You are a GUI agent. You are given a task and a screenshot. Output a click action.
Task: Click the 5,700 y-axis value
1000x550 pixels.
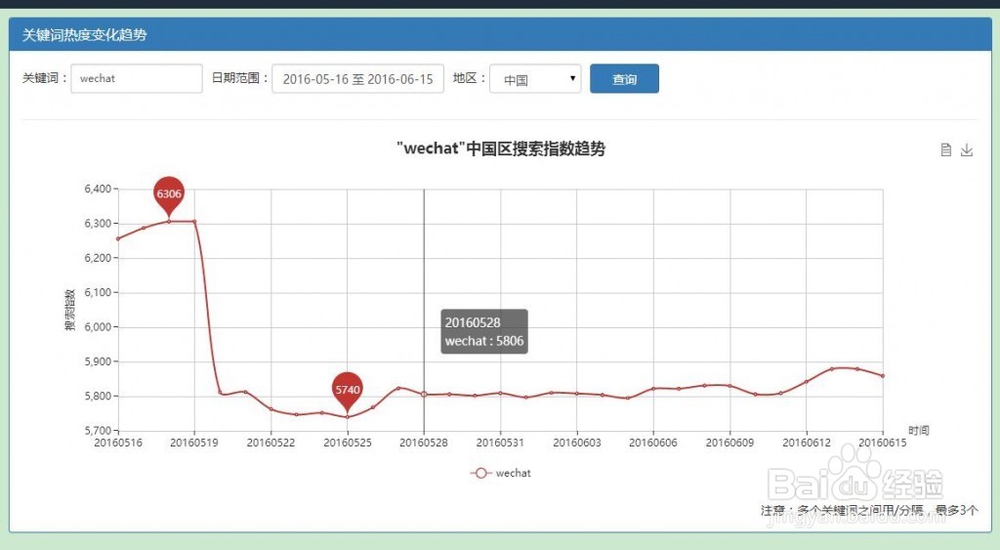(x=98, y=430)
